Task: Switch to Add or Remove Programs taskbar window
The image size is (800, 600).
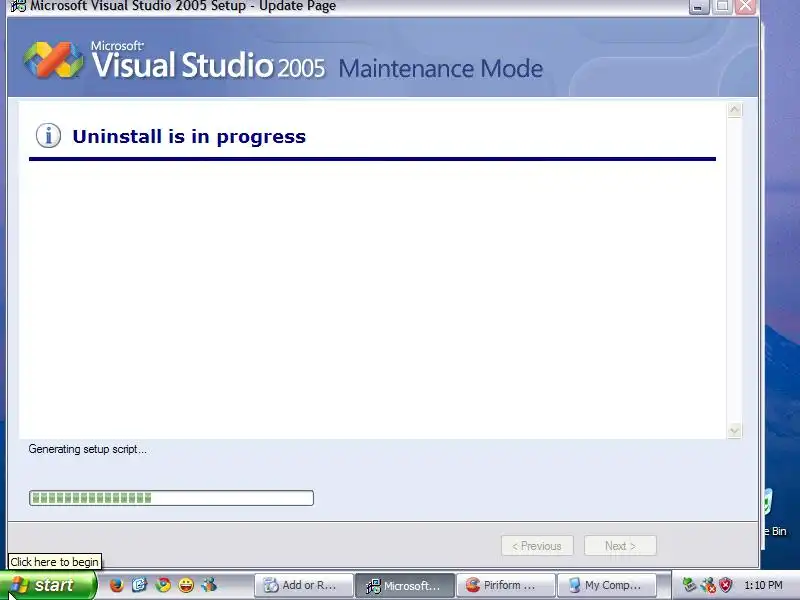Action: click(304, 585)
